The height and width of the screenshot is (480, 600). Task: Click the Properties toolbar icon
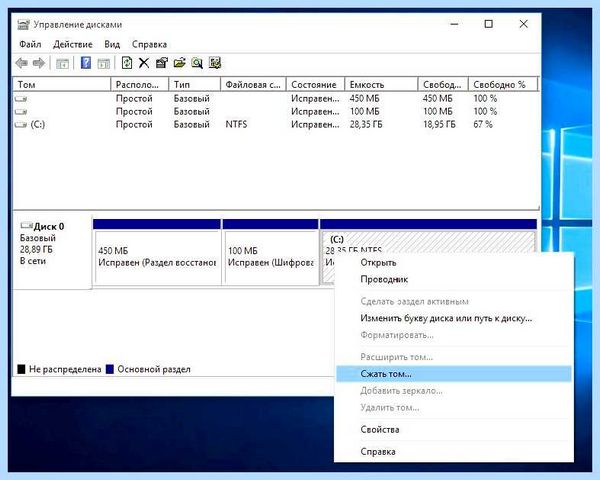162,63
